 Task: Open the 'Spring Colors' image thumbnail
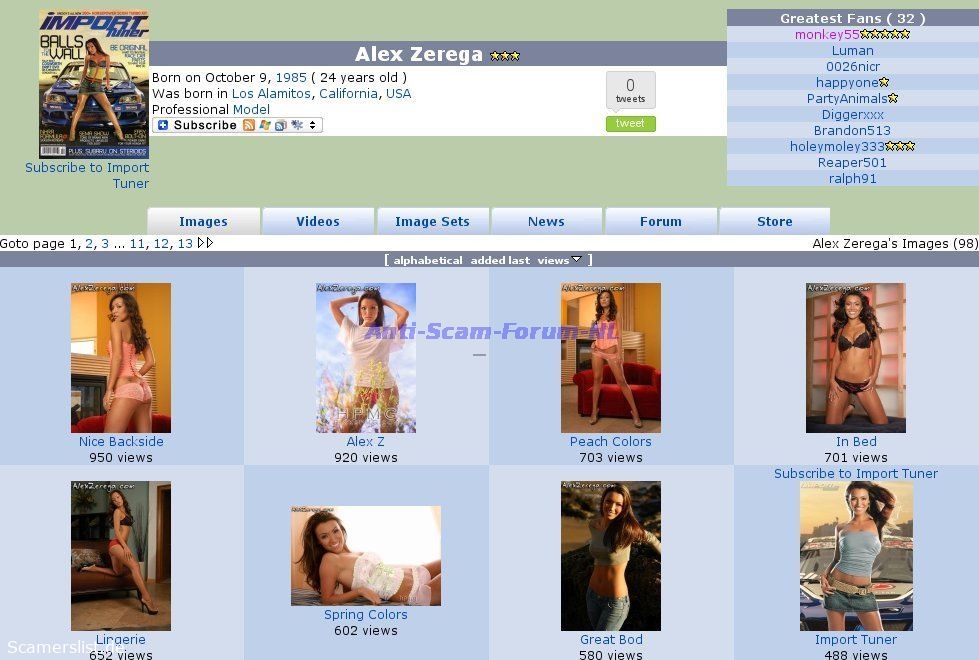coord(366,555)
